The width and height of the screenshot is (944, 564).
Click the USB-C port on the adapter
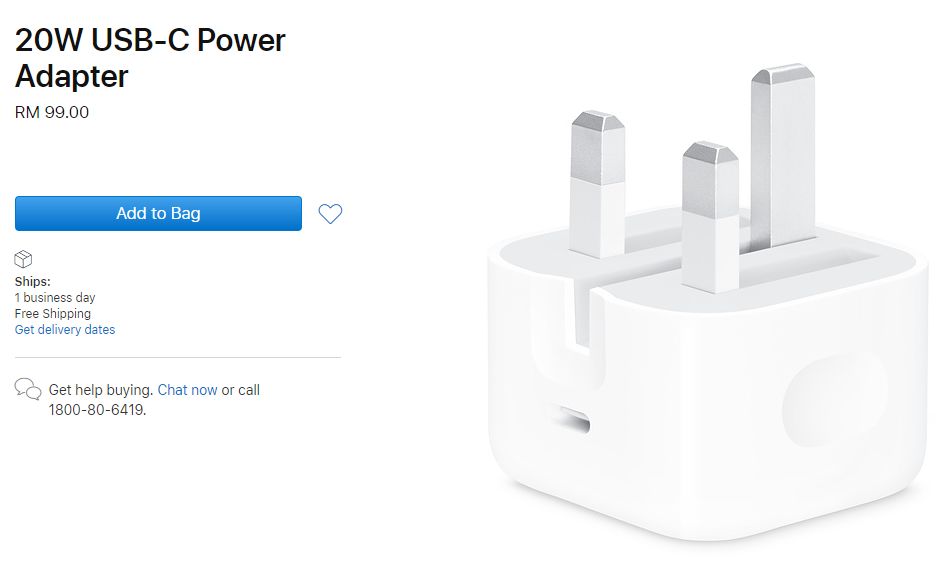pyautogui.click(x=574, y=420)
